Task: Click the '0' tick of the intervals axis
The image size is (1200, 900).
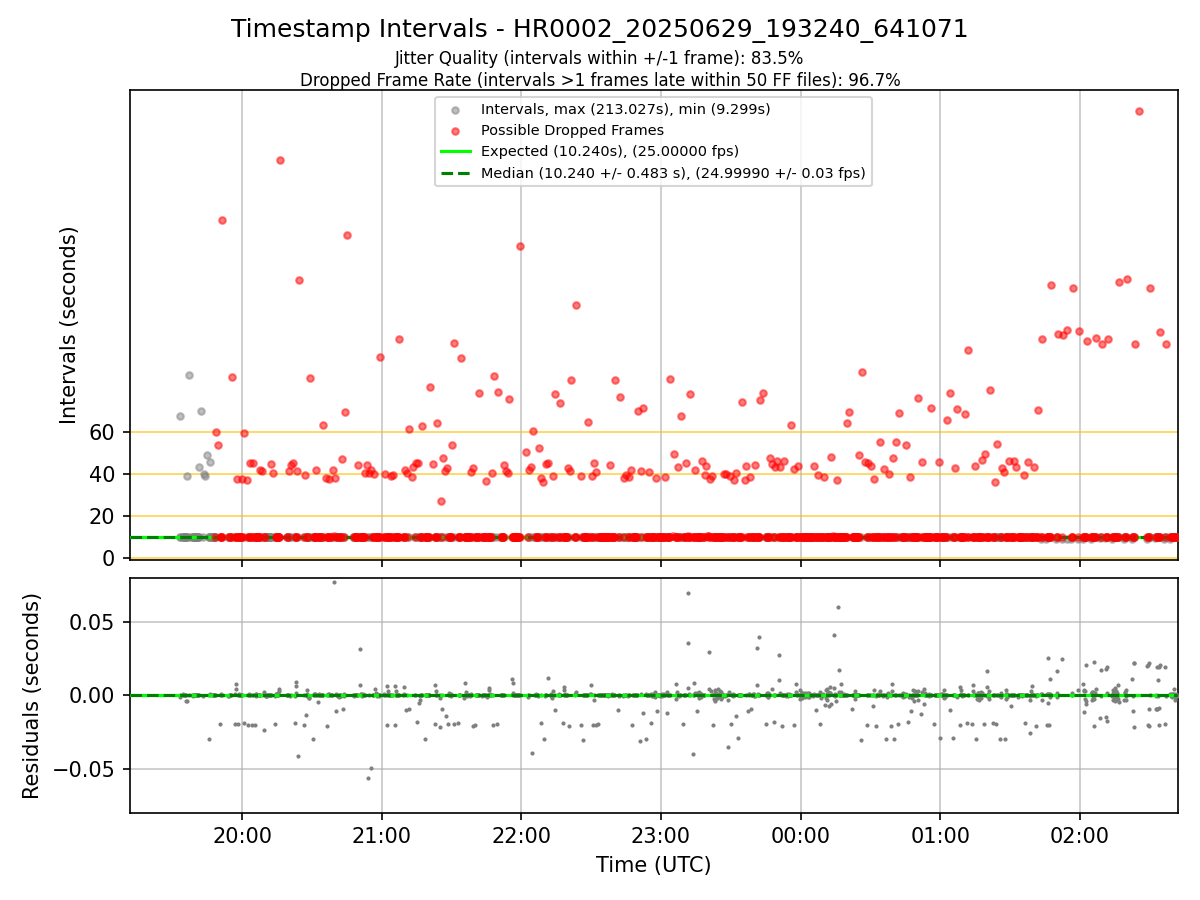Action: click(110, 558)
